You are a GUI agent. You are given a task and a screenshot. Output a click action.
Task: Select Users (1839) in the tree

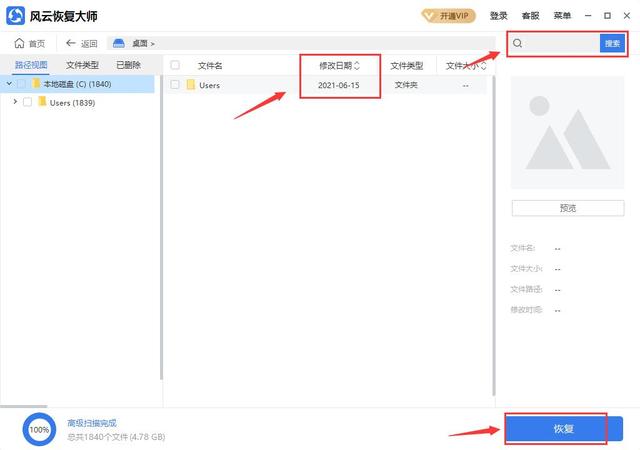72,102
